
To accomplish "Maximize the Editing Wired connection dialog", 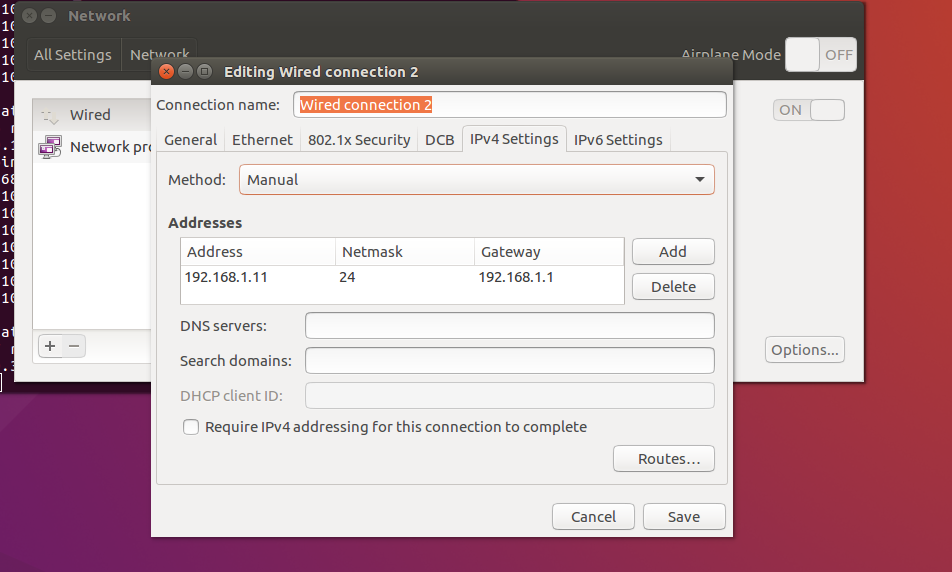I will coord(205,72).
